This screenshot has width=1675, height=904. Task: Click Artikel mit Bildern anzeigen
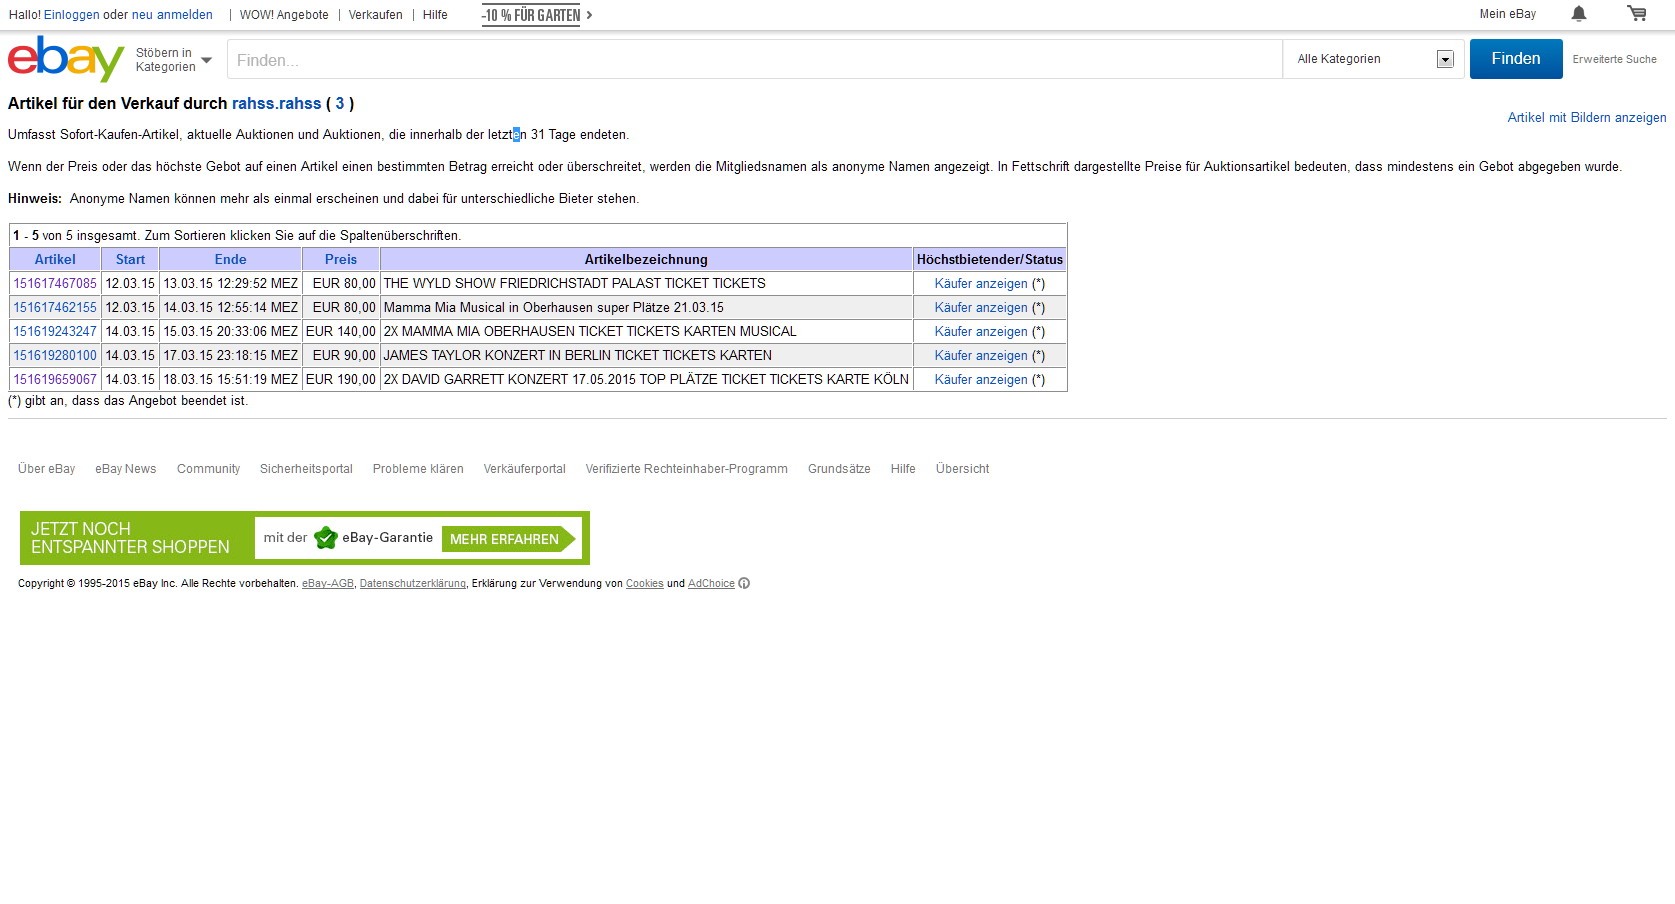[1587, 118]
